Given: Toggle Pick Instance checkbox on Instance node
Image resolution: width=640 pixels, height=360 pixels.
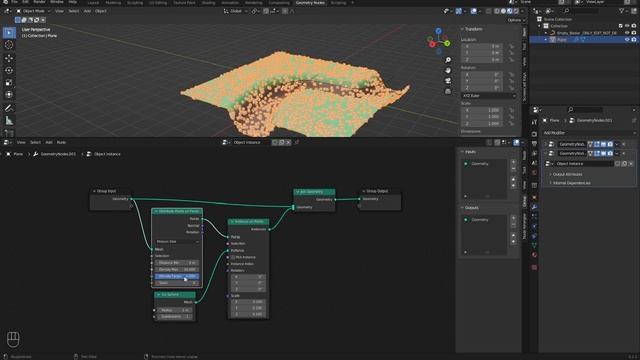Looking at the screenshot, I should point(233,257).
